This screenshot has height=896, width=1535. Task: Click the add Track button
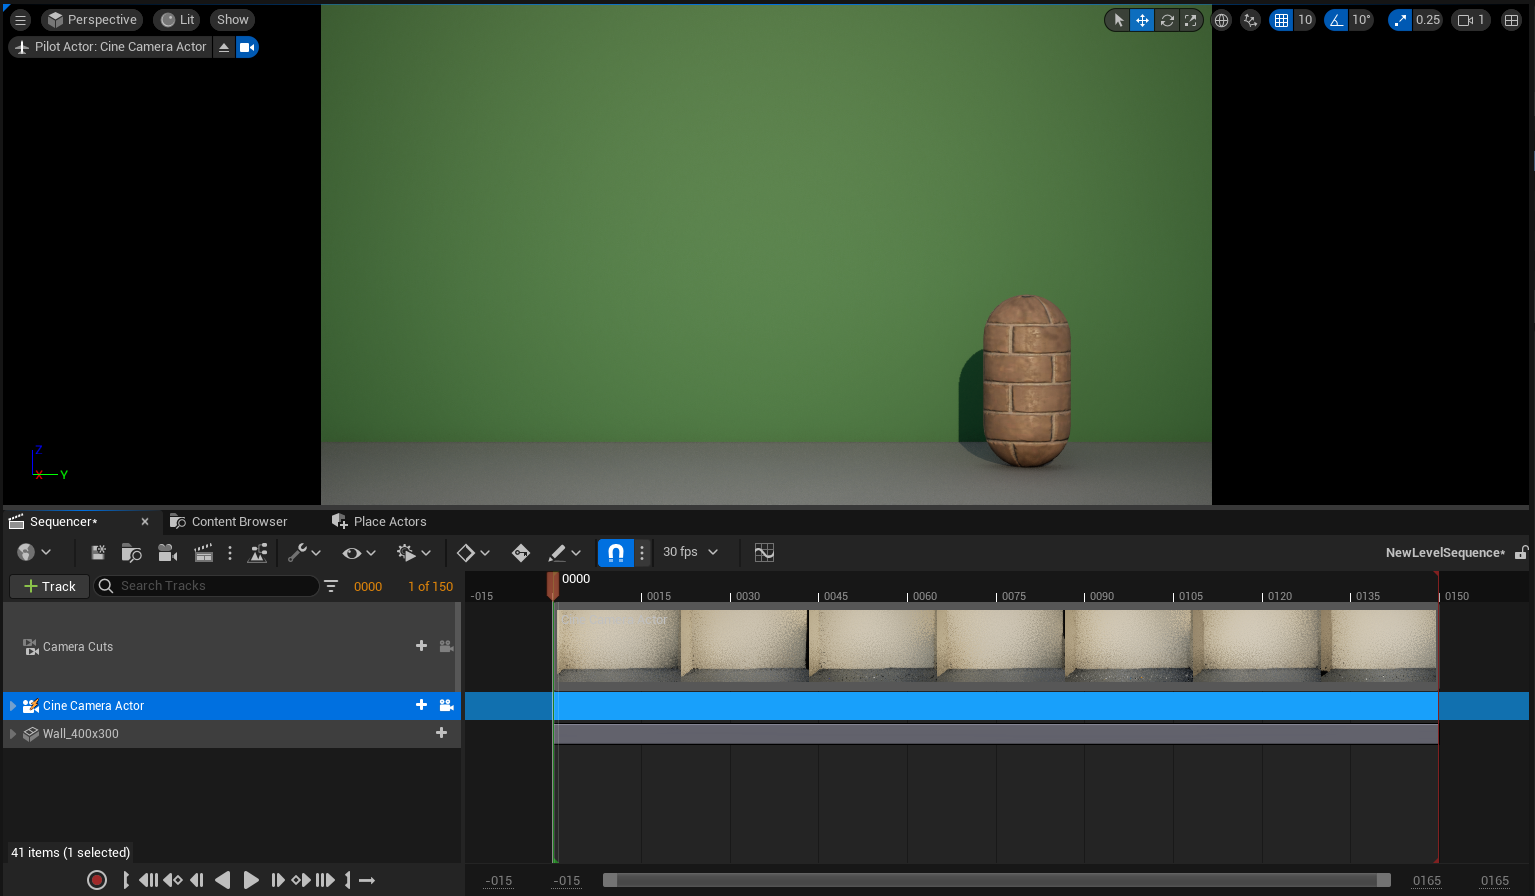(x=49, y=586)
